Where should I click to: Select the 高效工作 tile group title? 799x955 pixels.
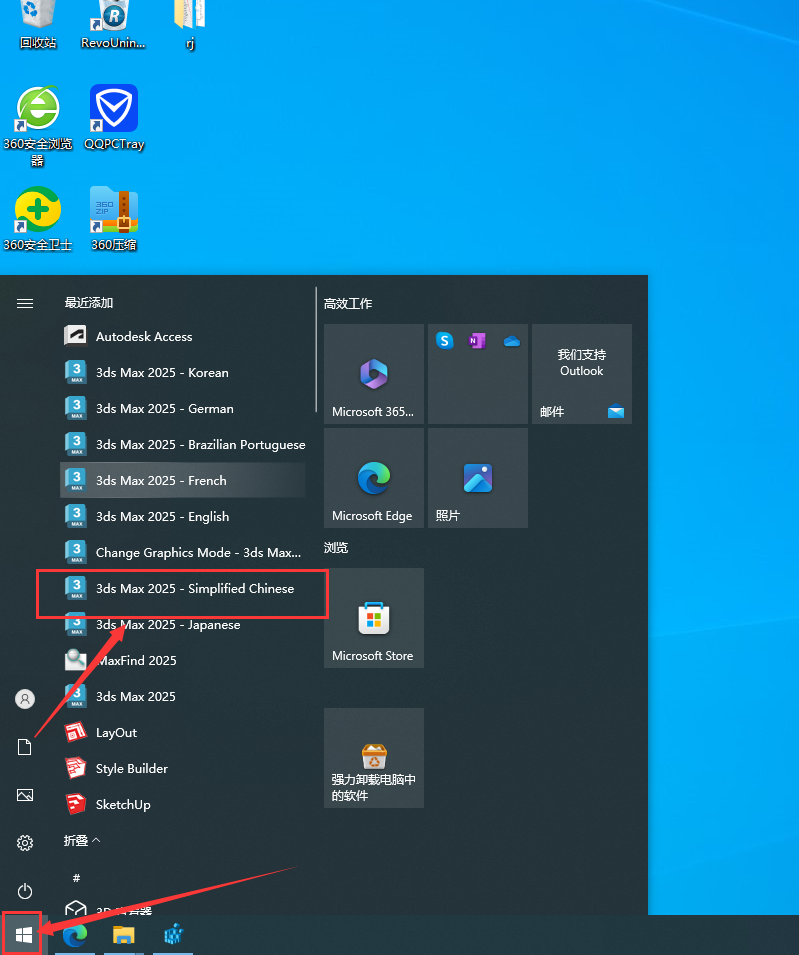coord(348,303)
